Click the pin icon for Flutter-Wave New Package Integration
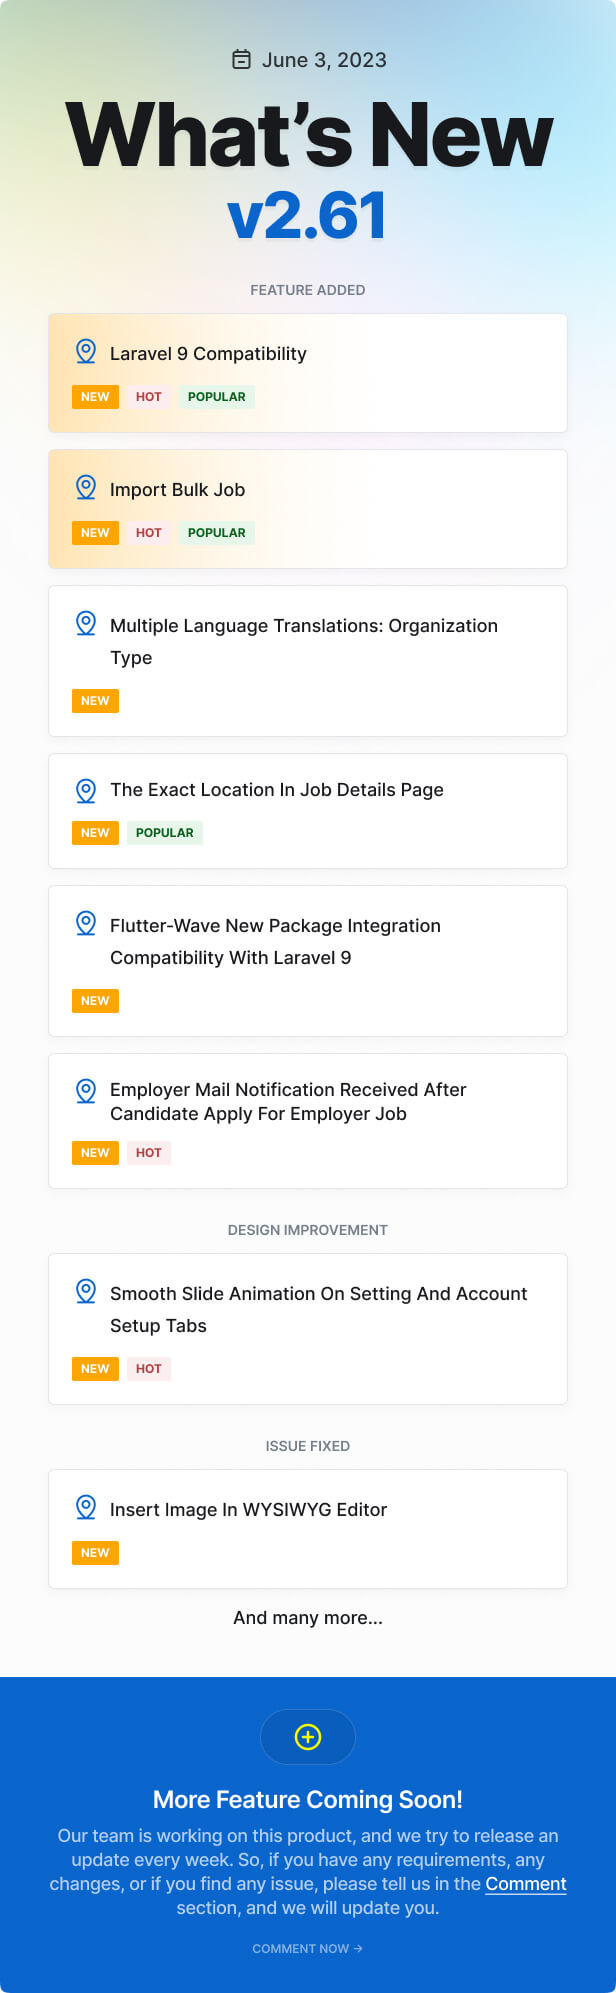Screen dimensions: 616x1993 pyautogui.click(x=86, y=923)
